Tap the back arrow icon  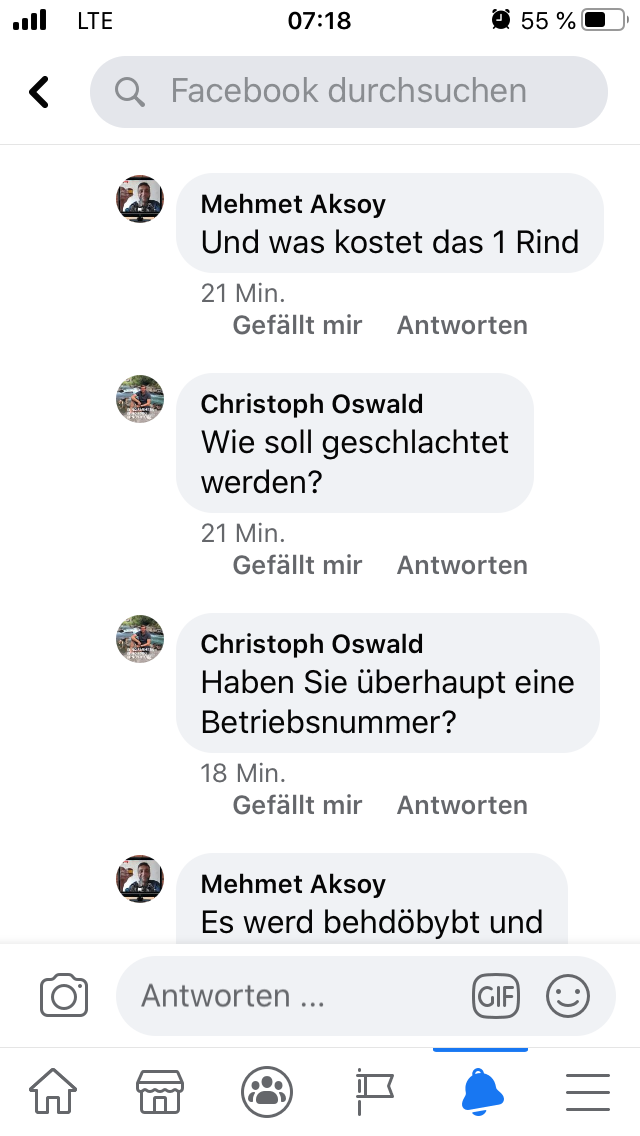point(39,92)
